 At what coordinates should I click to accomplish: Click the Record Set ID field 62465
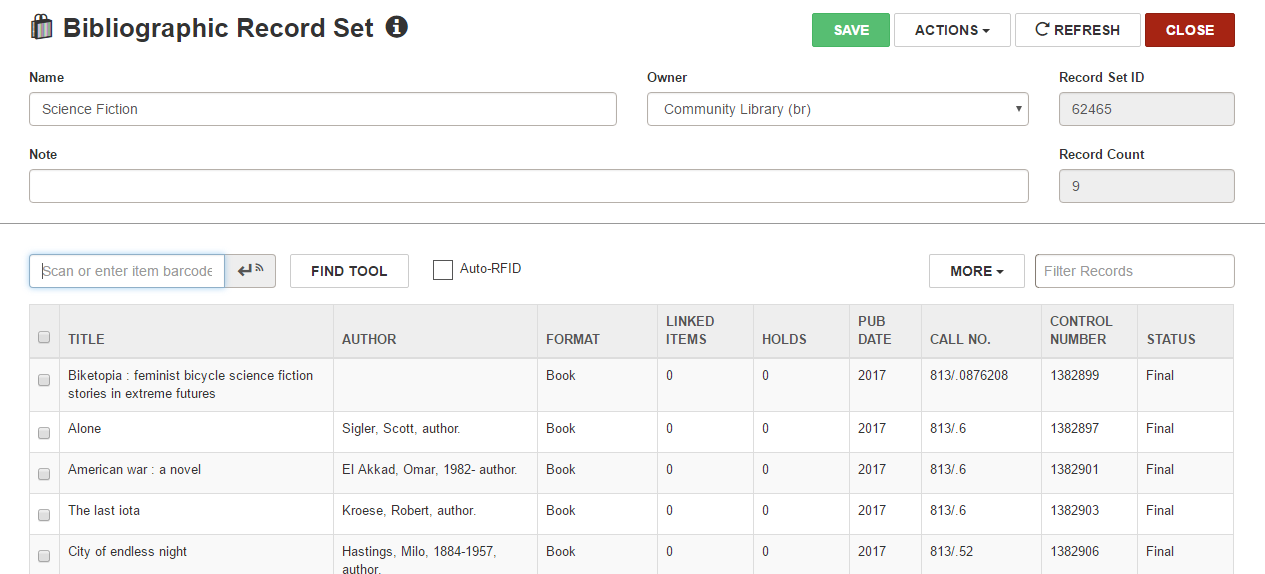(x=1147, y=109)
